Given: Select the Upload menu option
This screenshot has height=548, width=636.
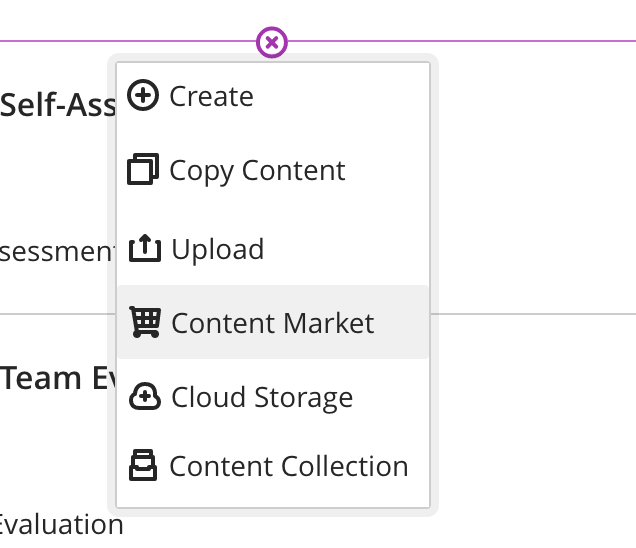Looking at the screenshot, I should pos(217,249).
